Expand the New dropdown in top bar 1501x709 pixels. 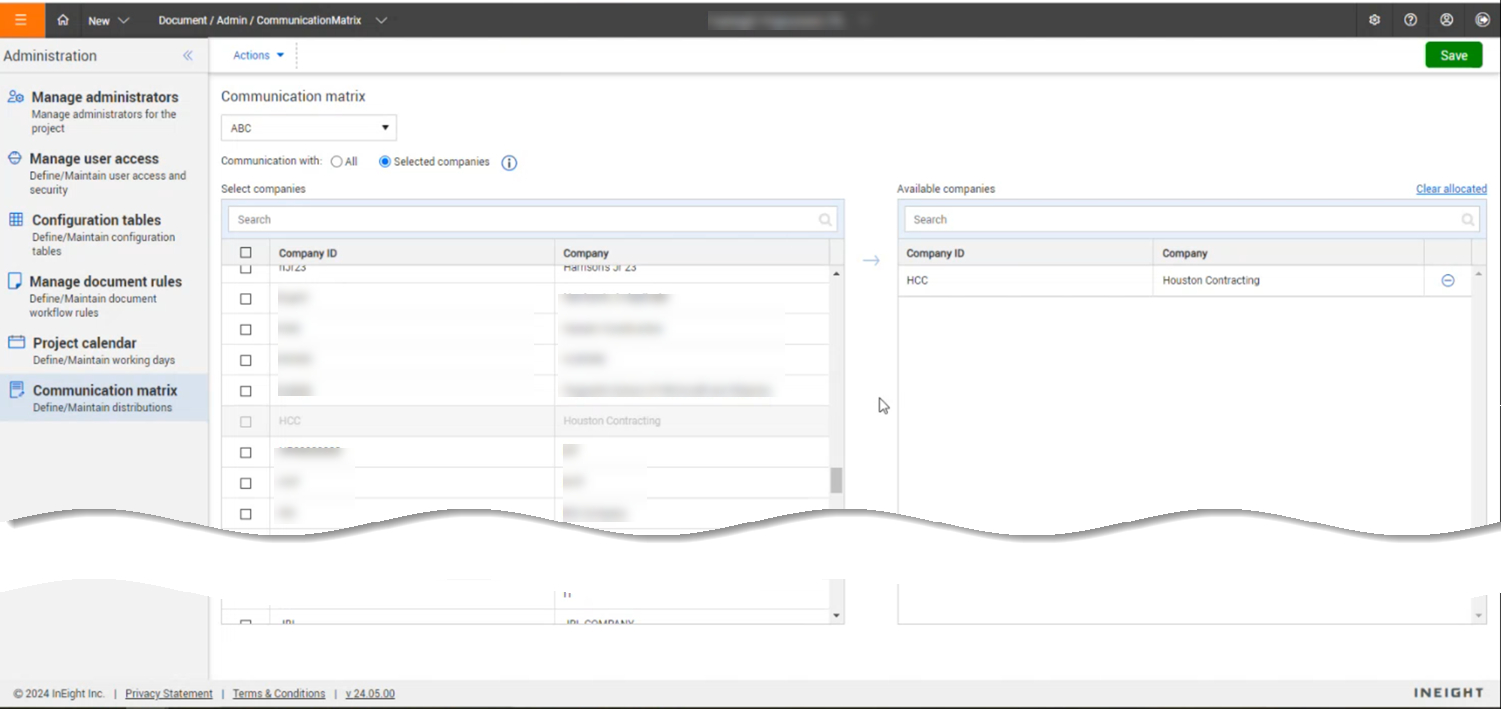(x=109, y=20)
